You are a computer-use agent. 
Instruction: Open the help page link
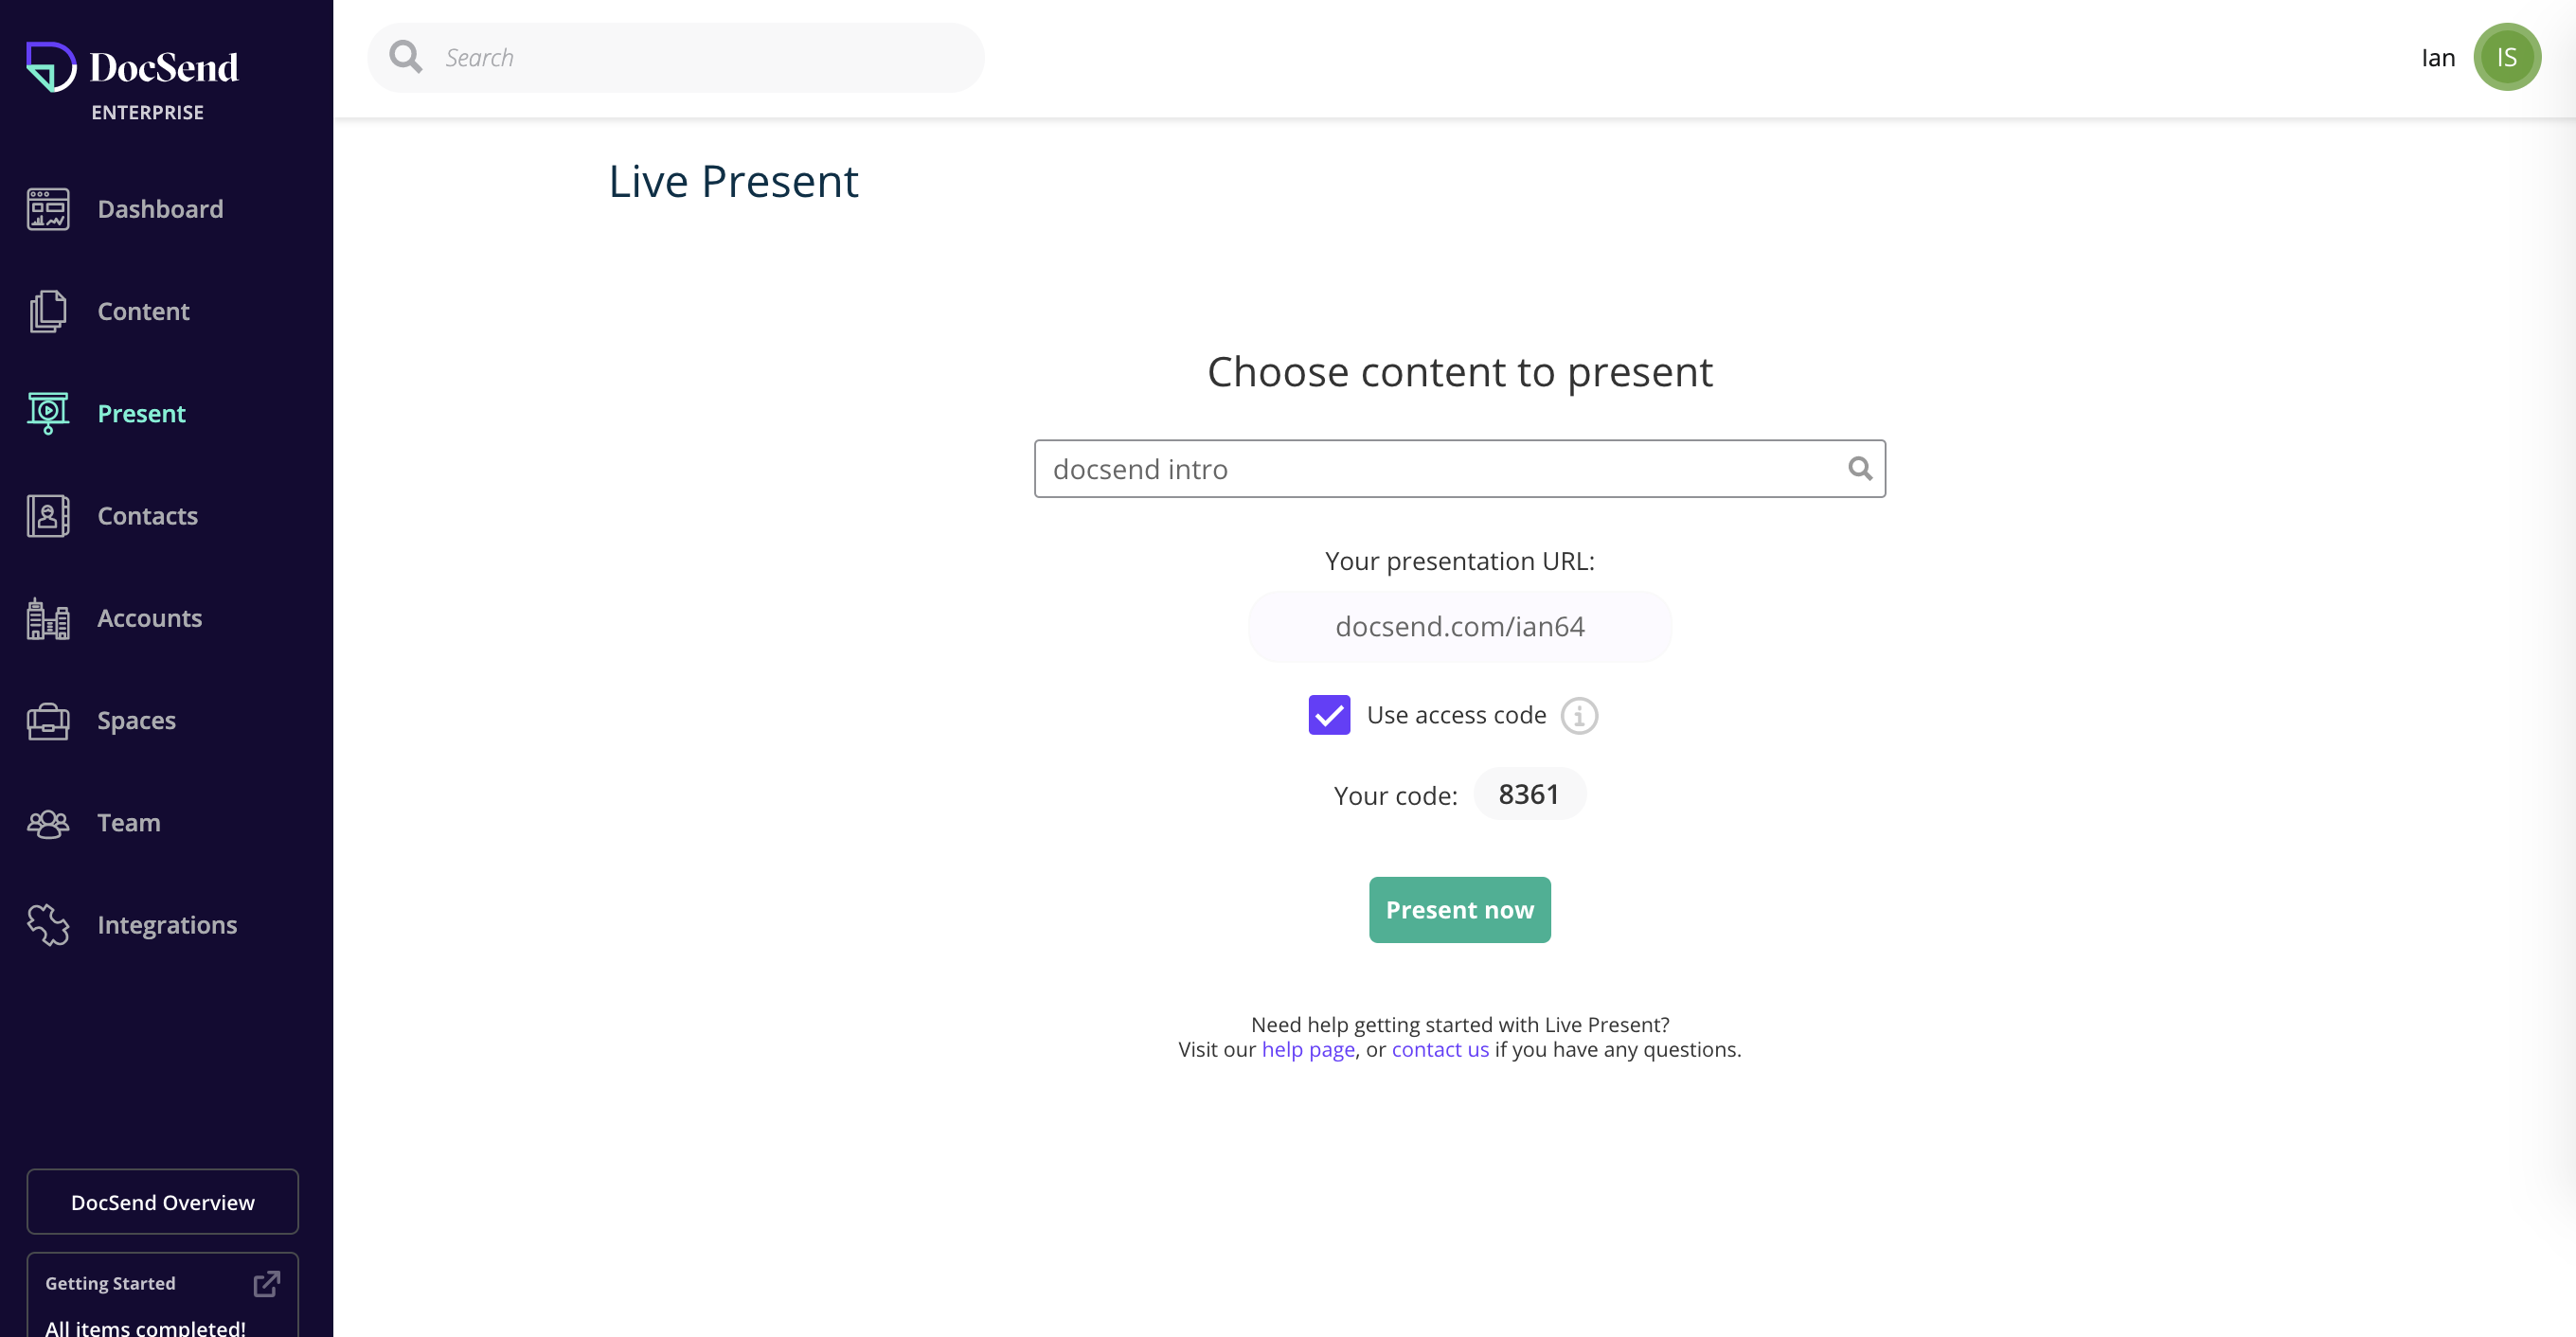coord(1308,1049)
